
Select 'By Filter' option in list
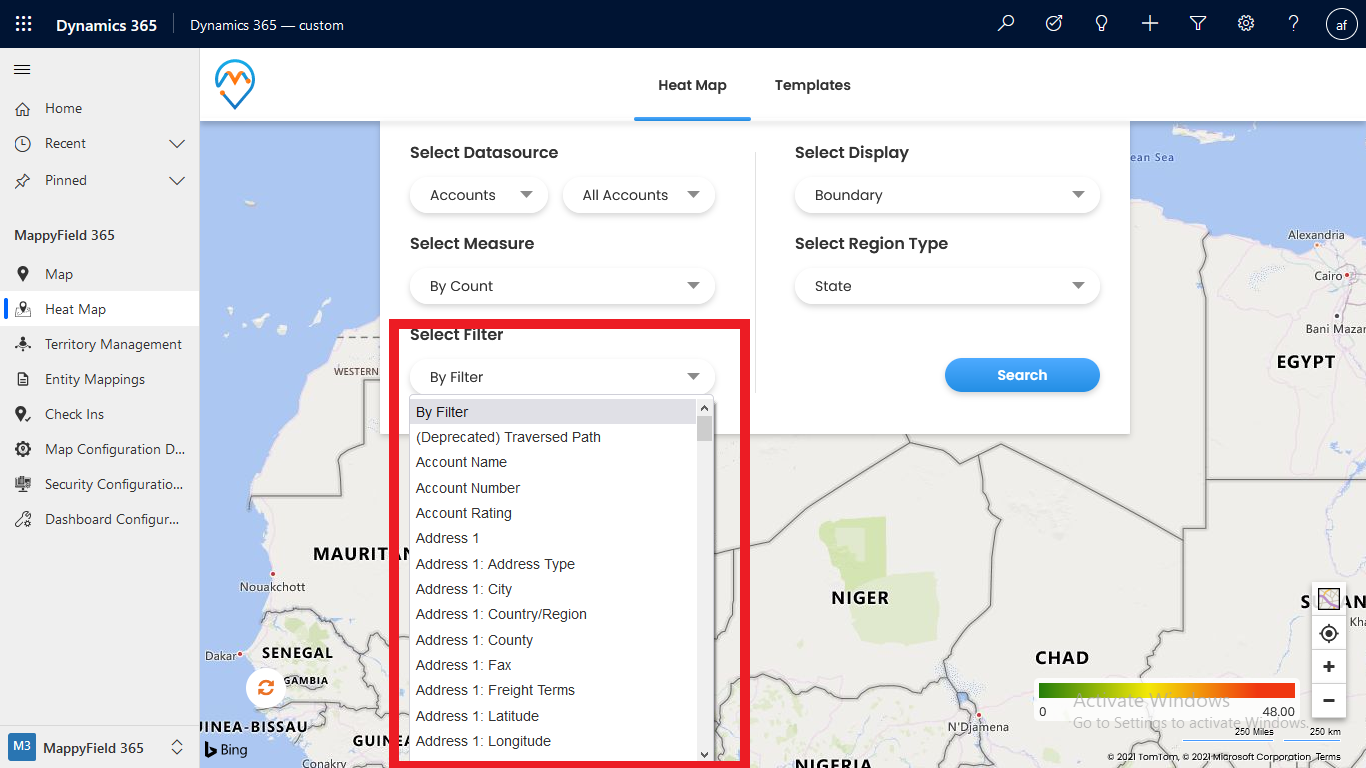point(553,412)
